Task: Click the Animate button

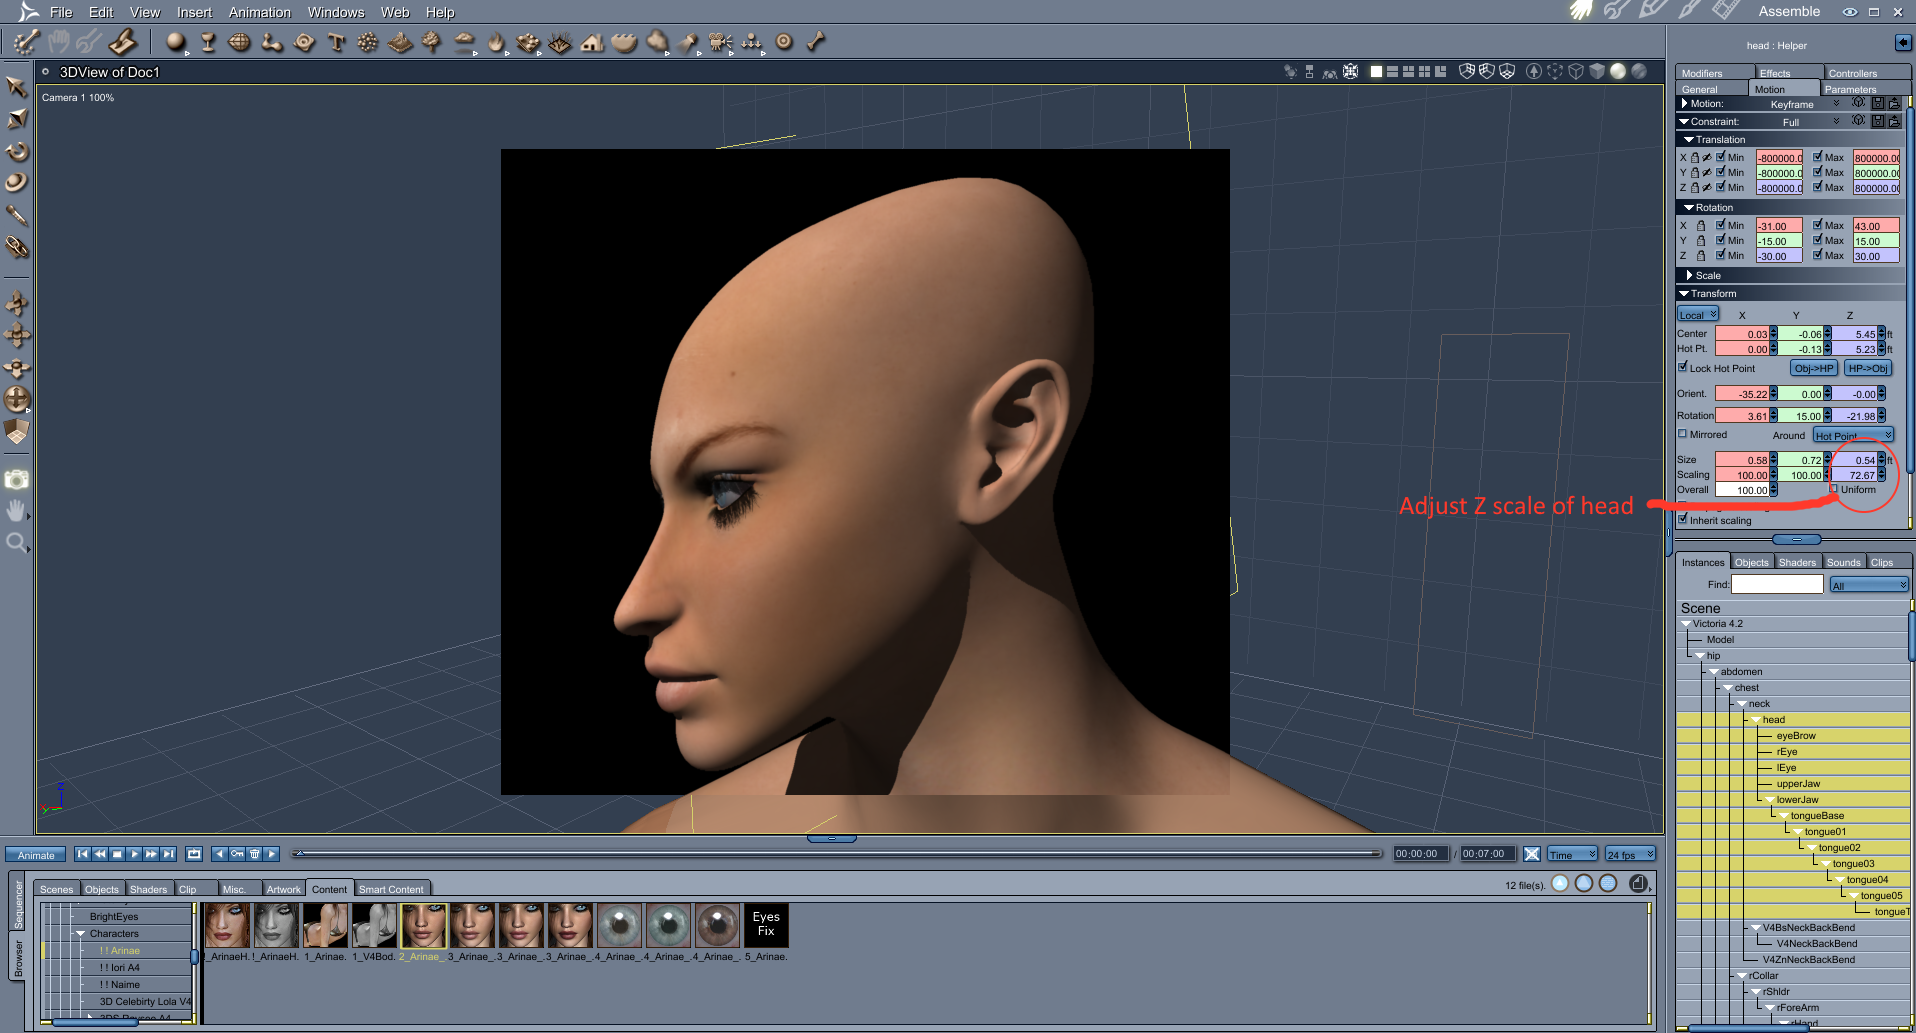Action: [36, 855]
